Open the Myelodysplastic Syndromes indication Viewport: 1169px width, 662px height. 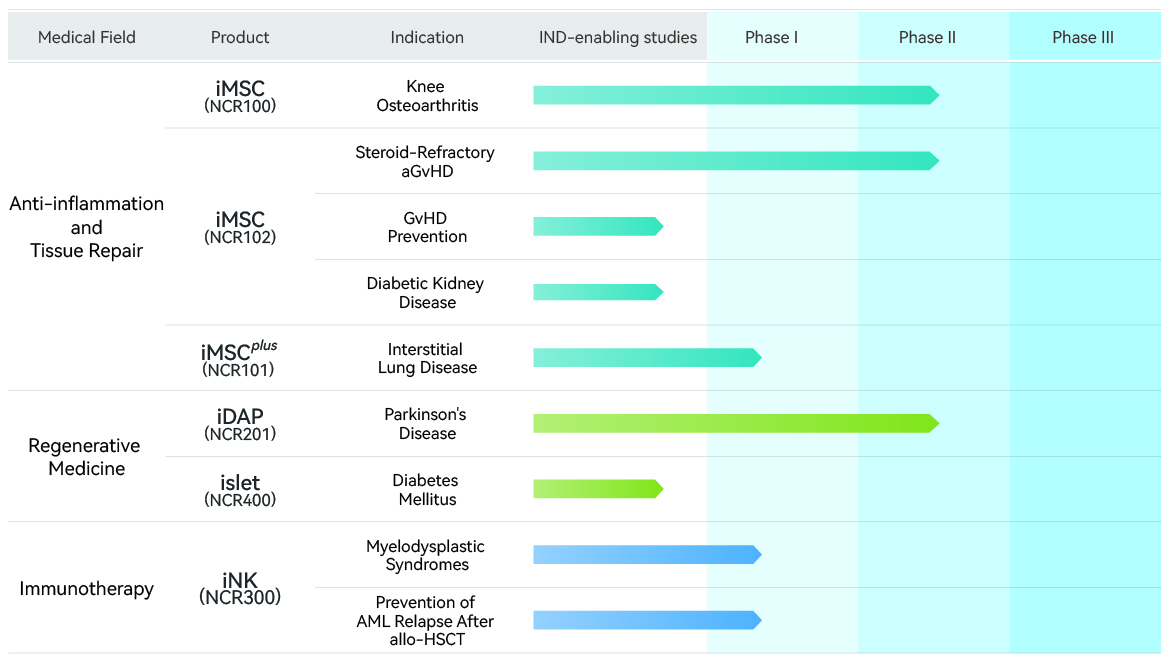tap(426, 555)
